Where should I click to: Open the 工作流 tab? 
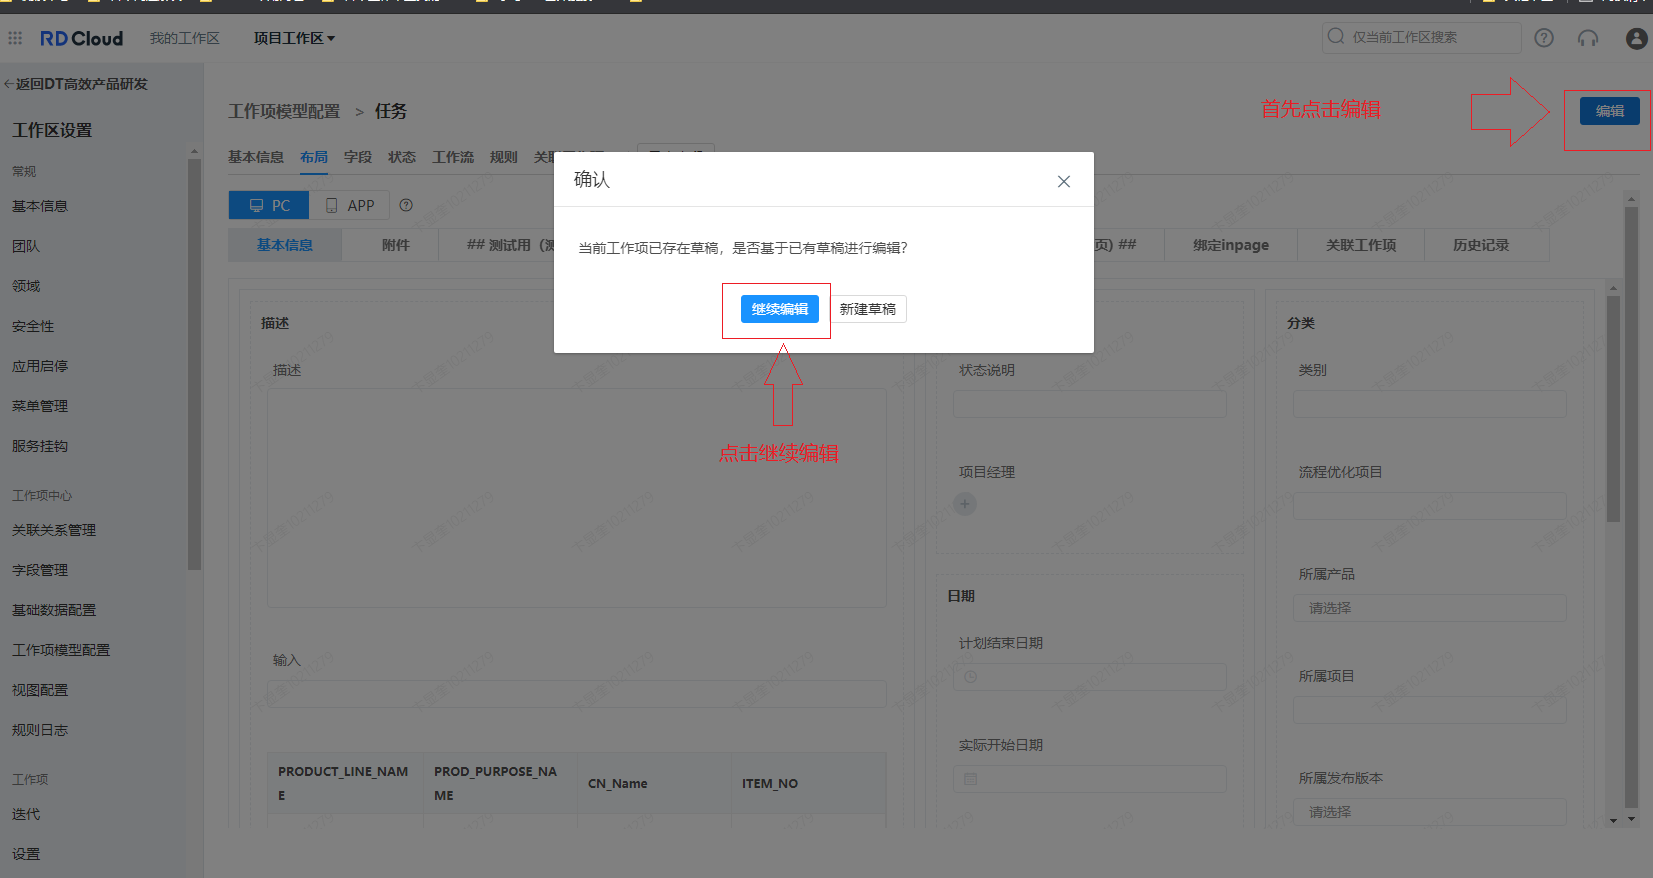click(x=453, y=157)
